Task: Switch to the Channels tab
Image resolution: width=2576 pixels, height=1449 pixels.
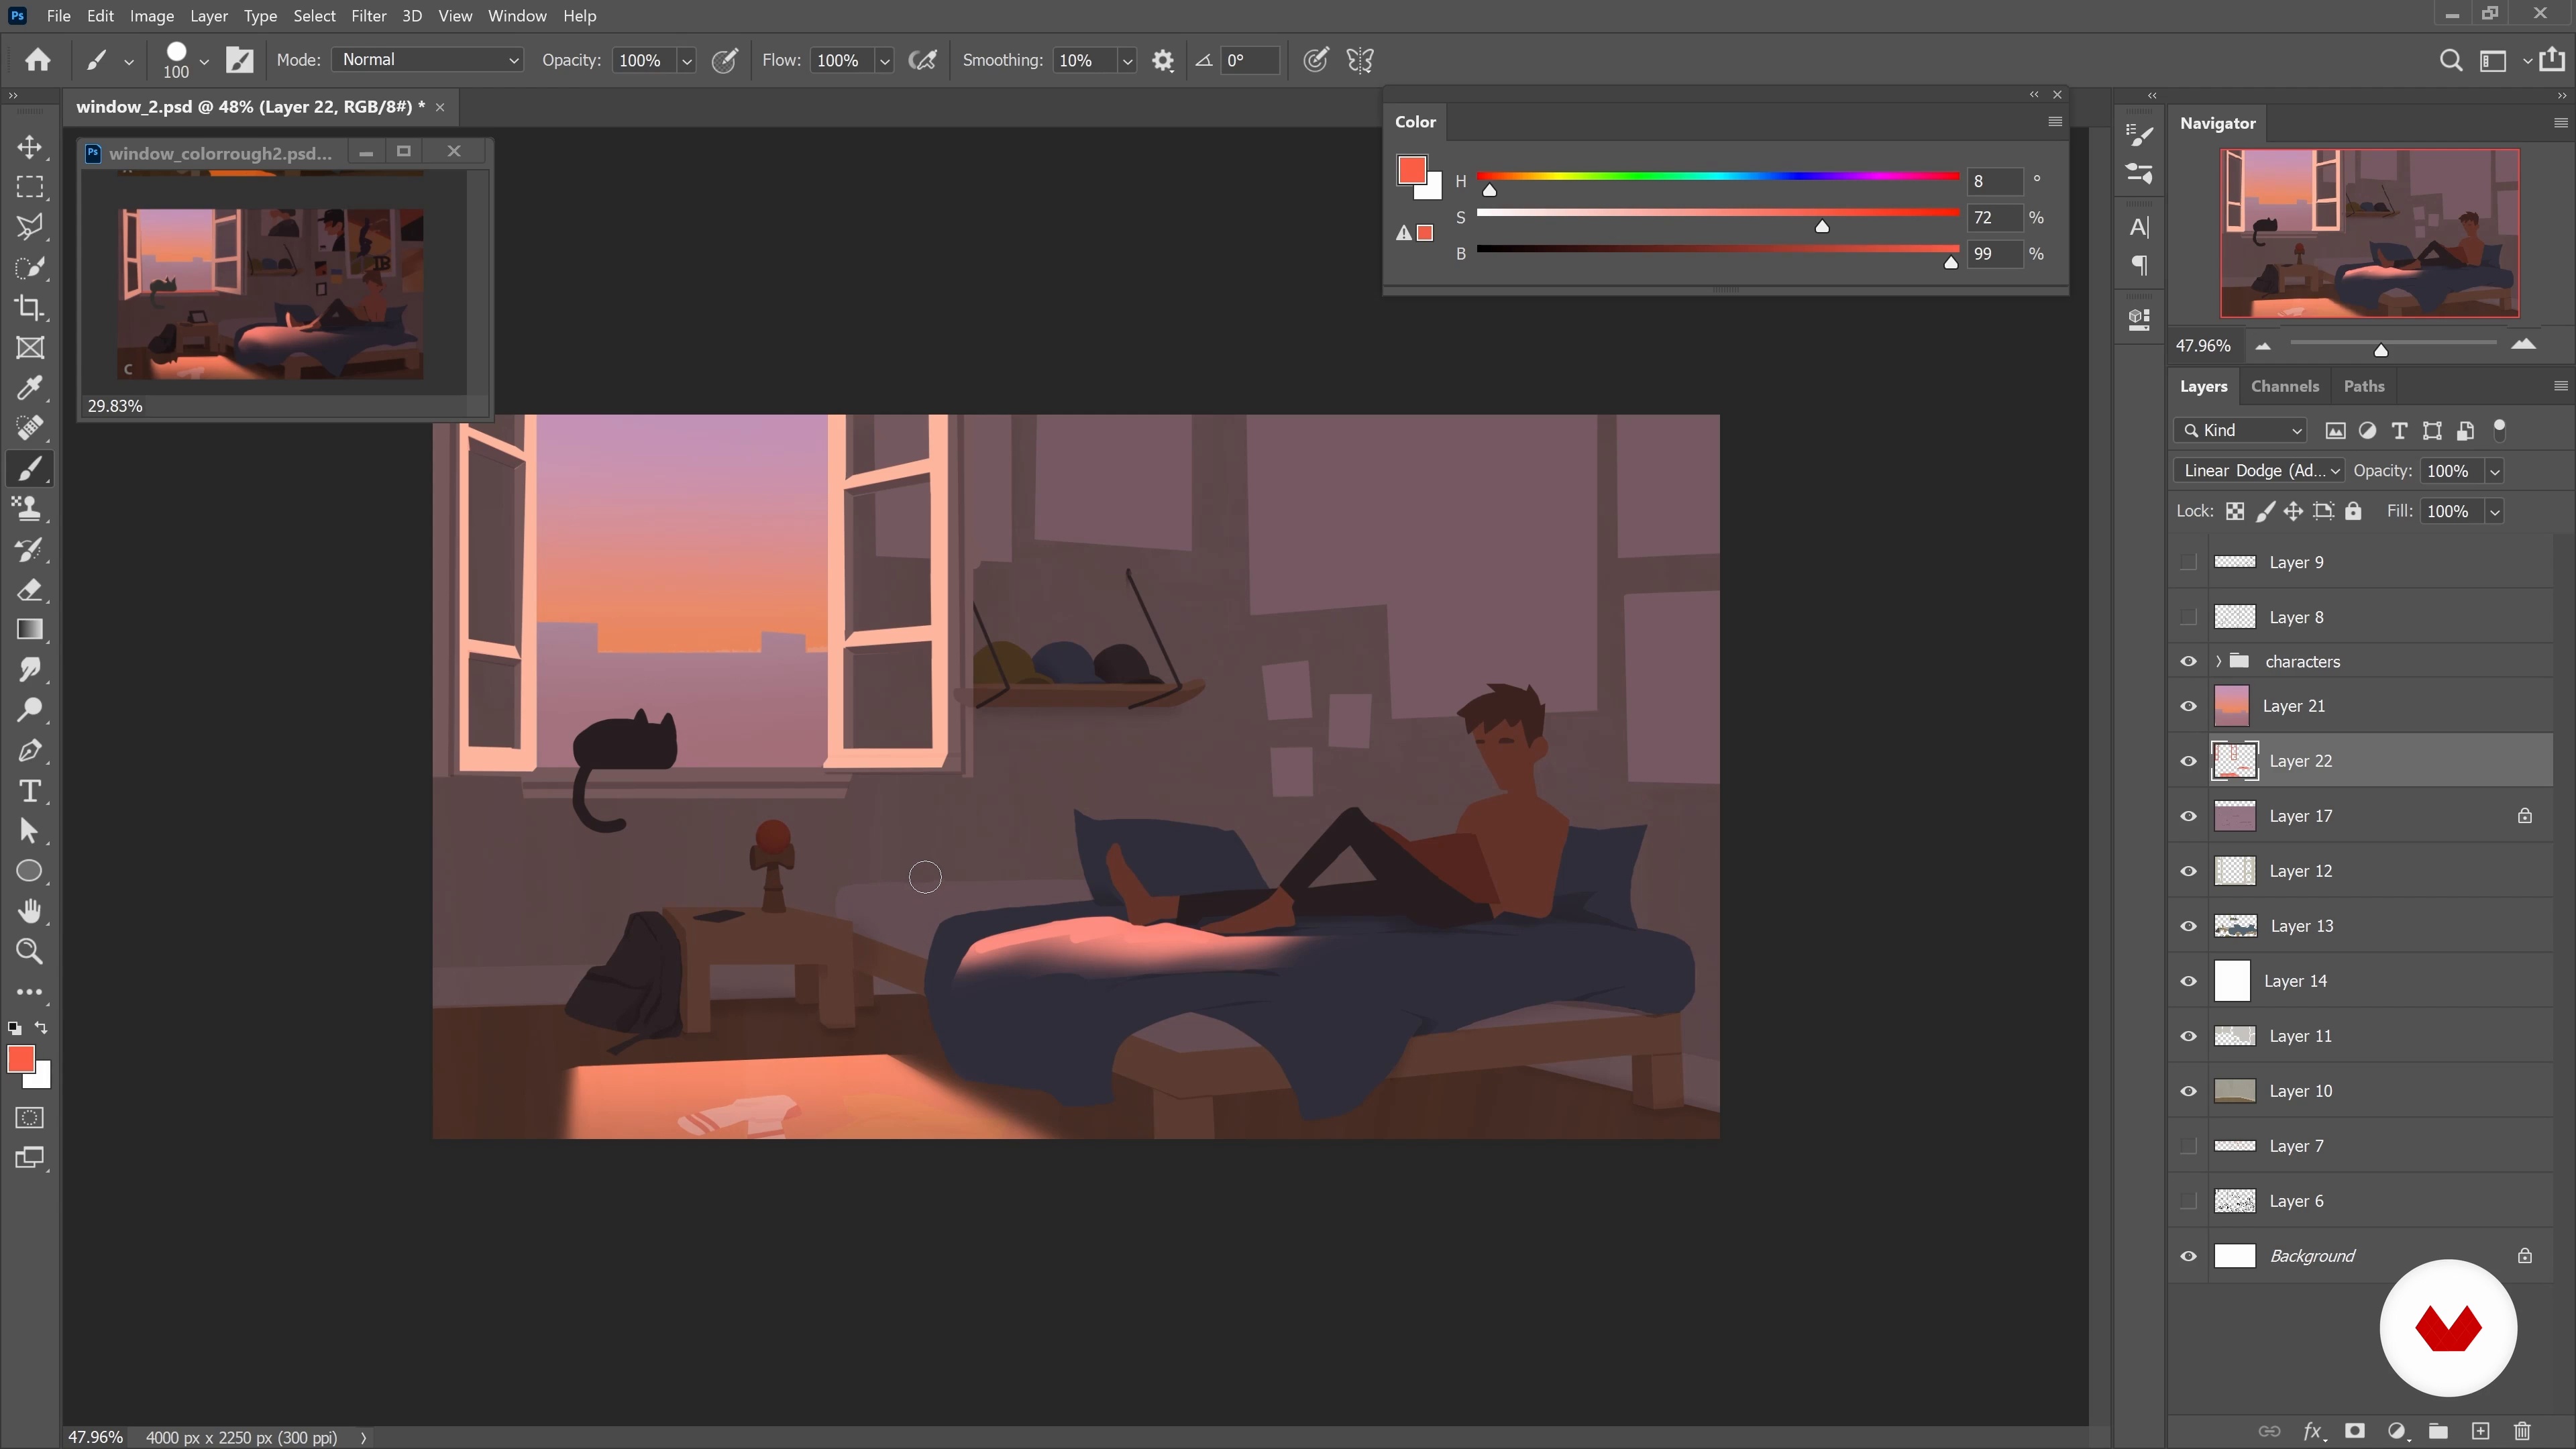Action: (x=2284, y=386)
